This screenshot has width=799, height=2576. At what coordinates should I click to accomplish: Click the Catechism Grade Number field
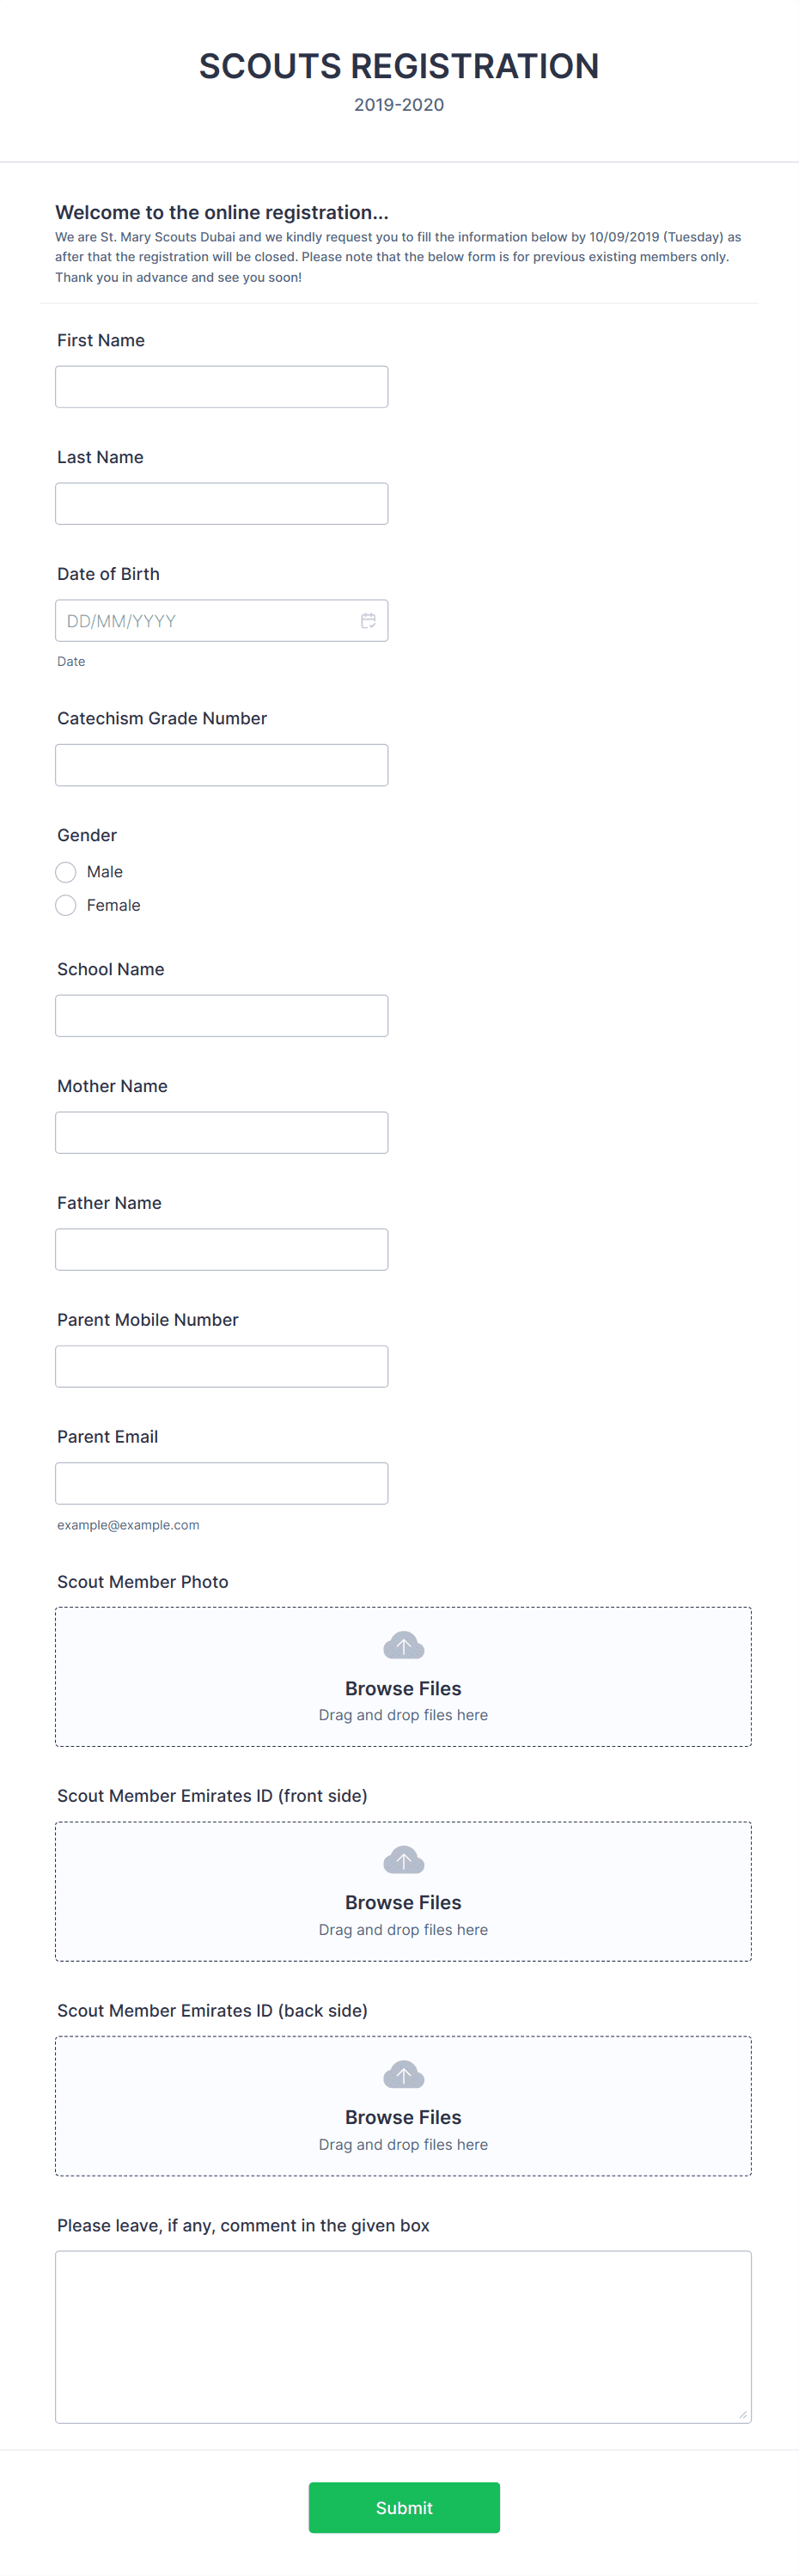(221, 764)
